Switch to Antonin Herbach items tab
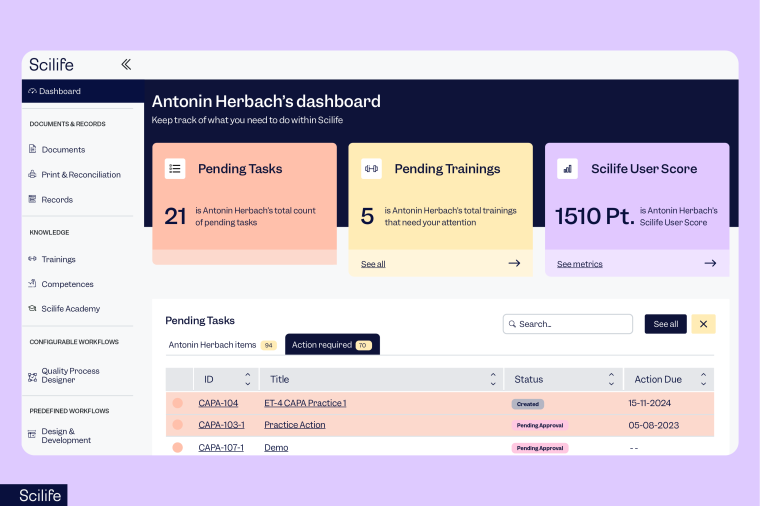The image size is (760, 506). [222, 345]
